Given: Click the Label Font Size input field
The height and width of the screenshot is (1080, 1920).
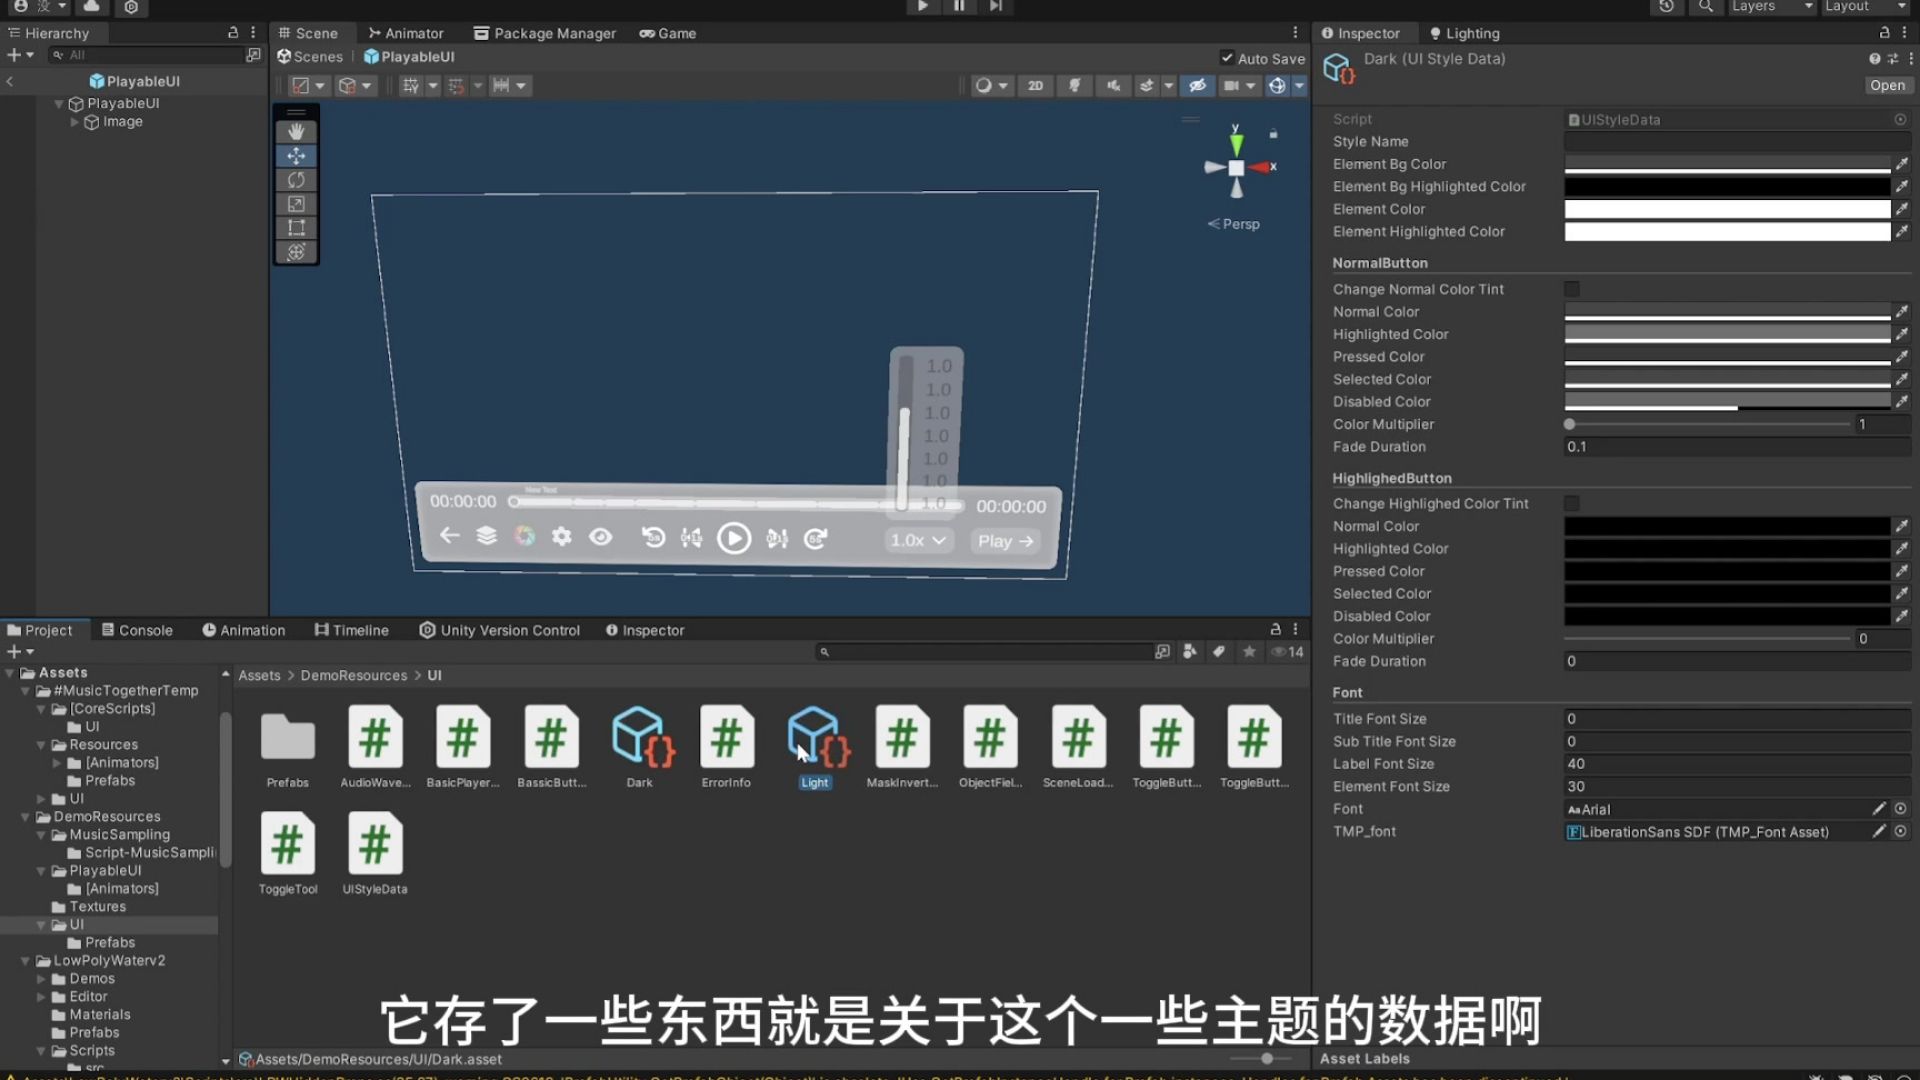Looking at the screenshot, I should tap(1737, 764).
